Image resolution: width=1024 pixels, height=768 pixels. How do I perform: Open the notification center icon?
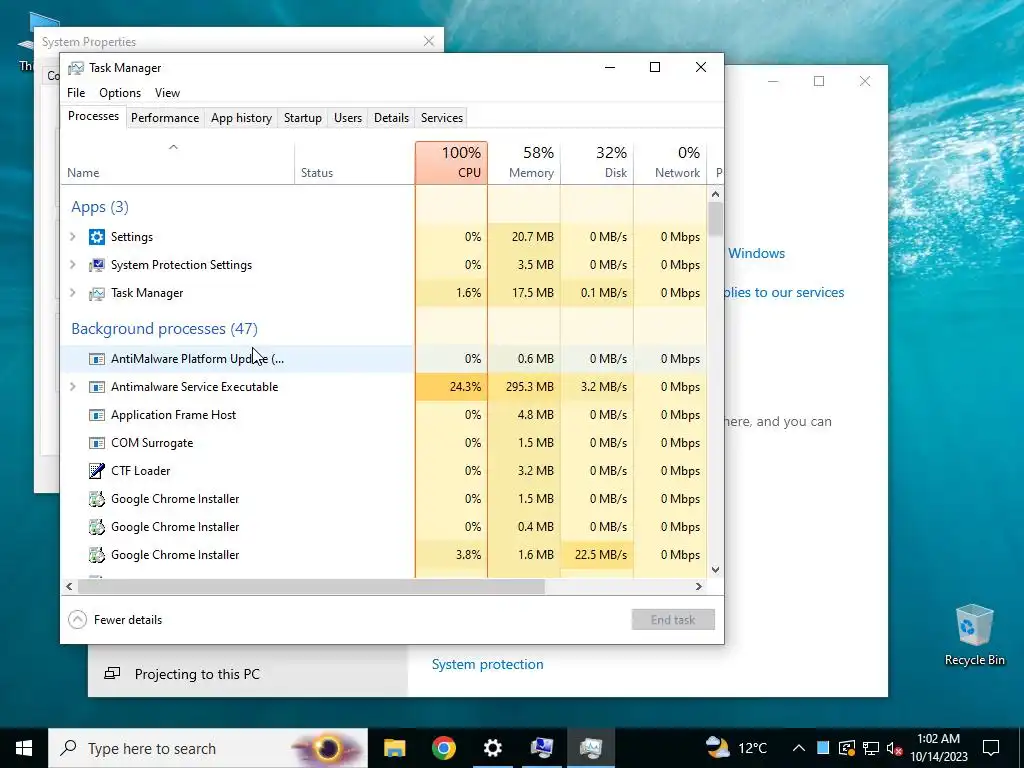991,748
